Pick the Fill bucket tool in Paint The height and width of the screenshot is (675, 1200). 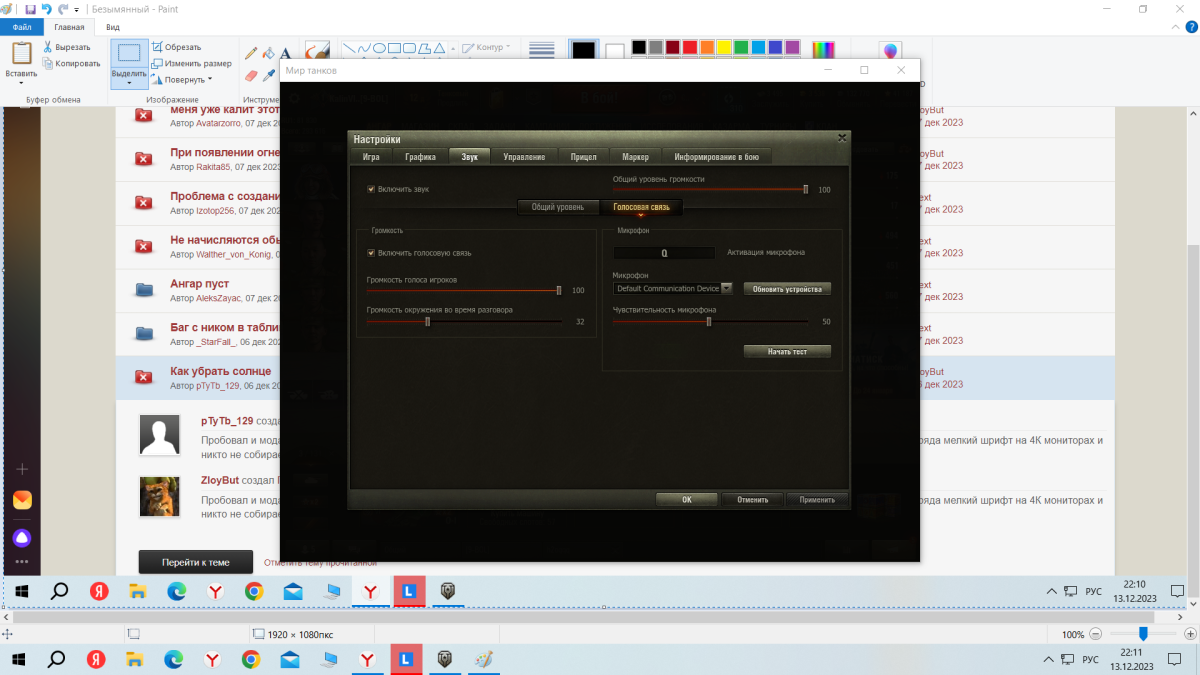pos(268,53)
